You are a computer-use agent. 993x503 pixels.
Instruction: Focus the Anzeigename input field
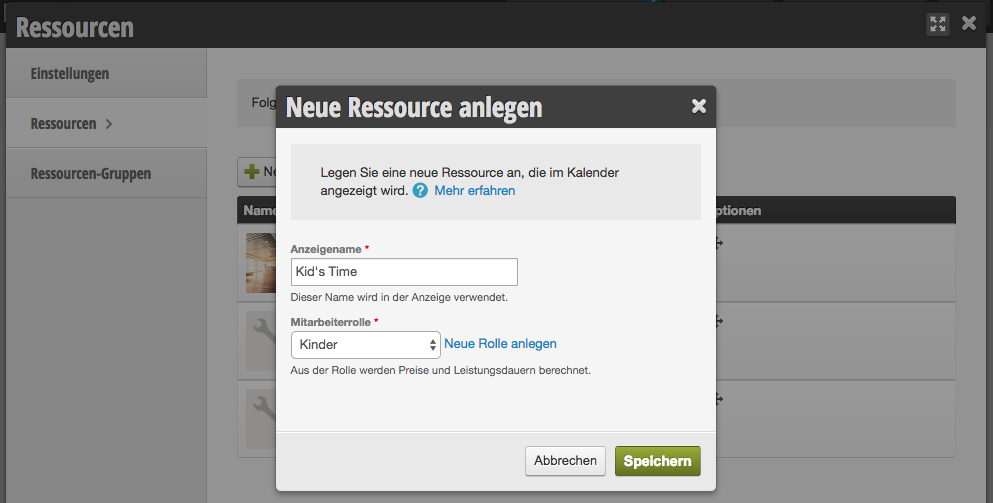(x=404, y=272)
